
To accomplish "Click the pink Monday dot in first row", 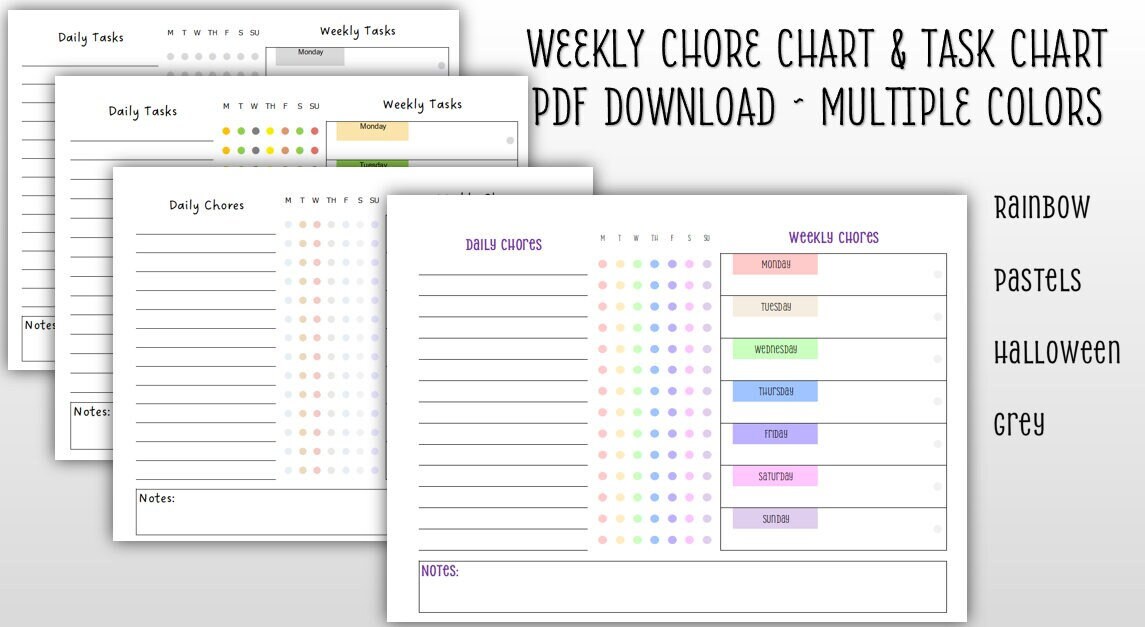I will (602, 263).
